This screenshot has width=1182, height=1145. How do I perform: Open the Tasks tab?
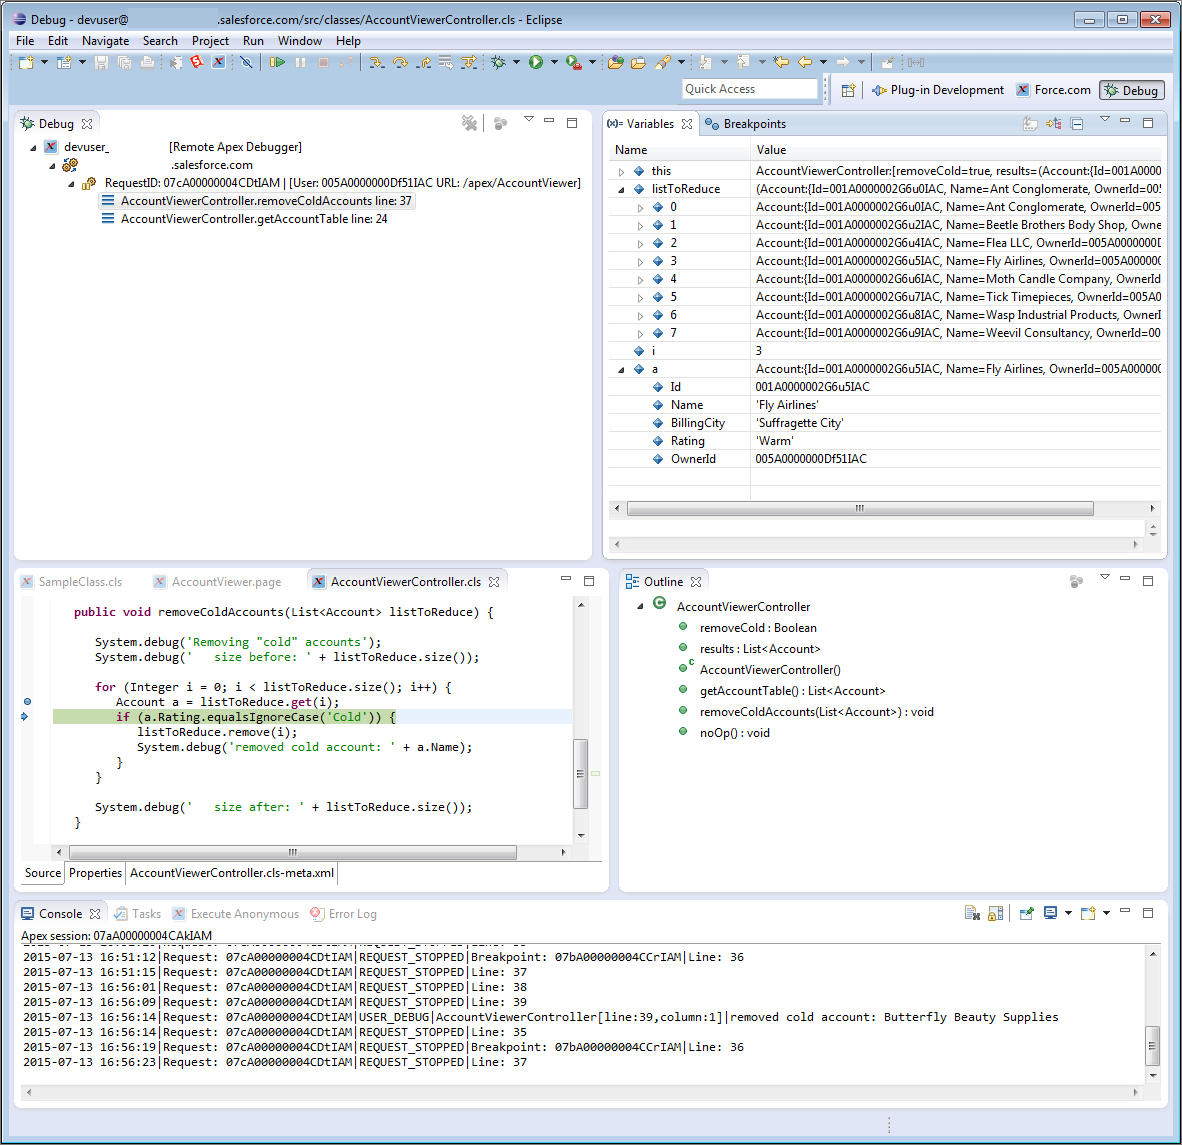click(138, 914)
